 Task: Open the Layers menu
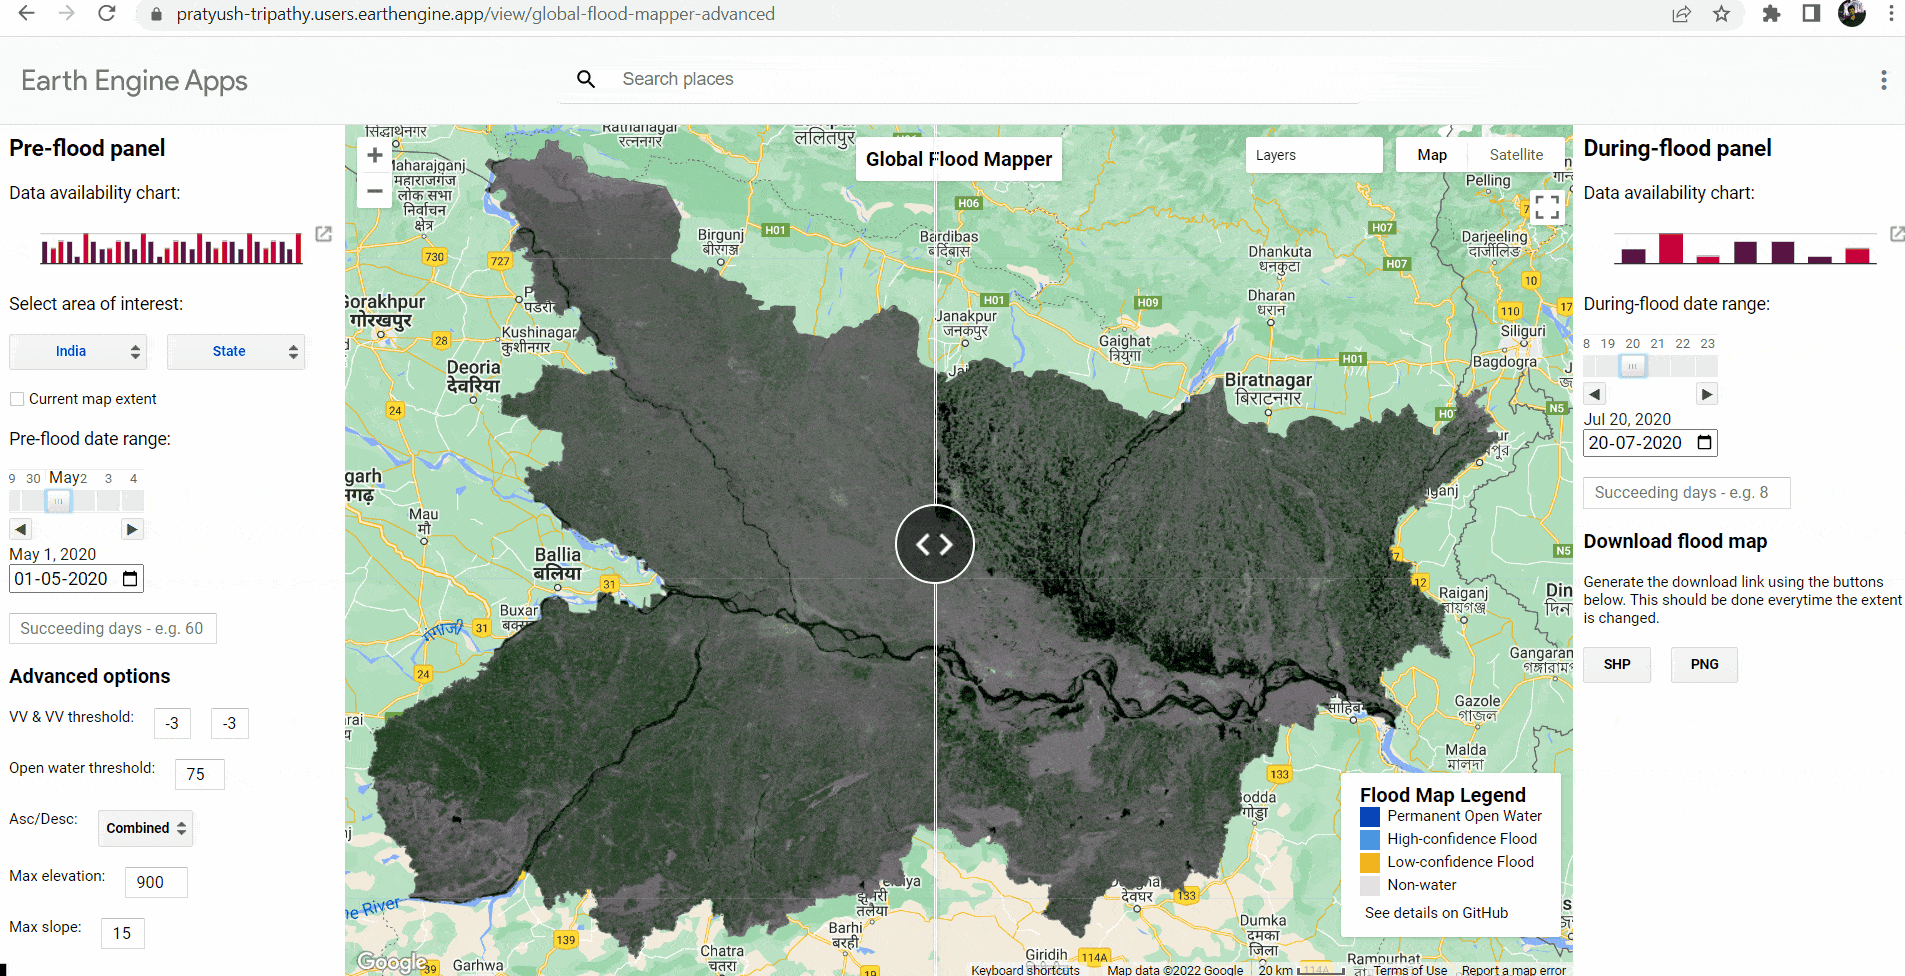[1313, 155]
